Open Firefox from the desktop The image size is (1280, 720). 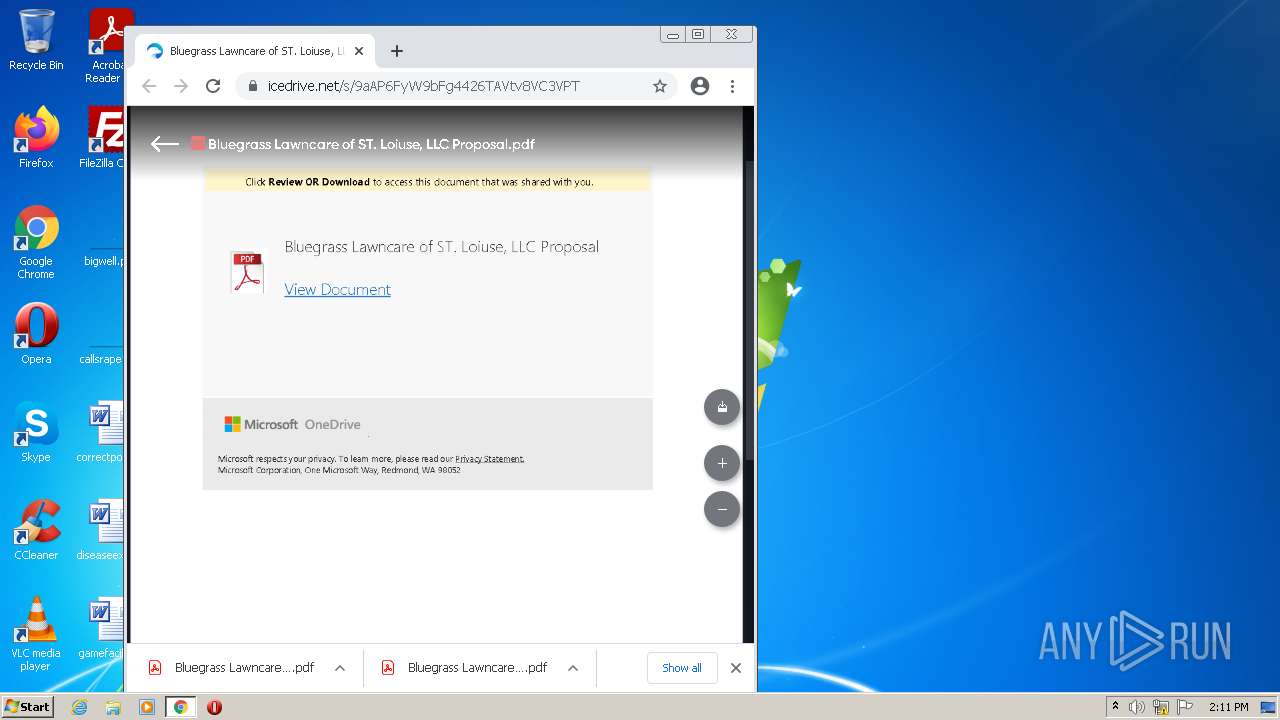click(x=36, y=137)
